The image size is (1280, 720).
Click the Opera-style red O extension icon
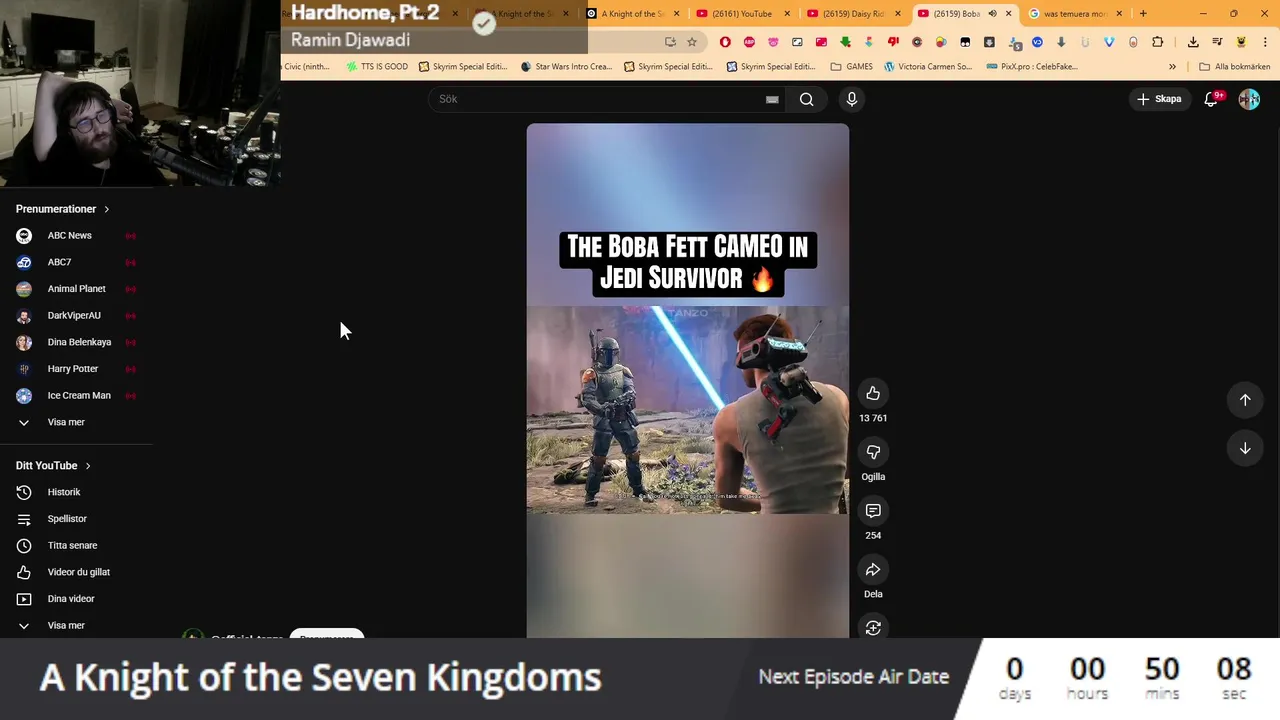pyautogui.click(x=725, y=42)
